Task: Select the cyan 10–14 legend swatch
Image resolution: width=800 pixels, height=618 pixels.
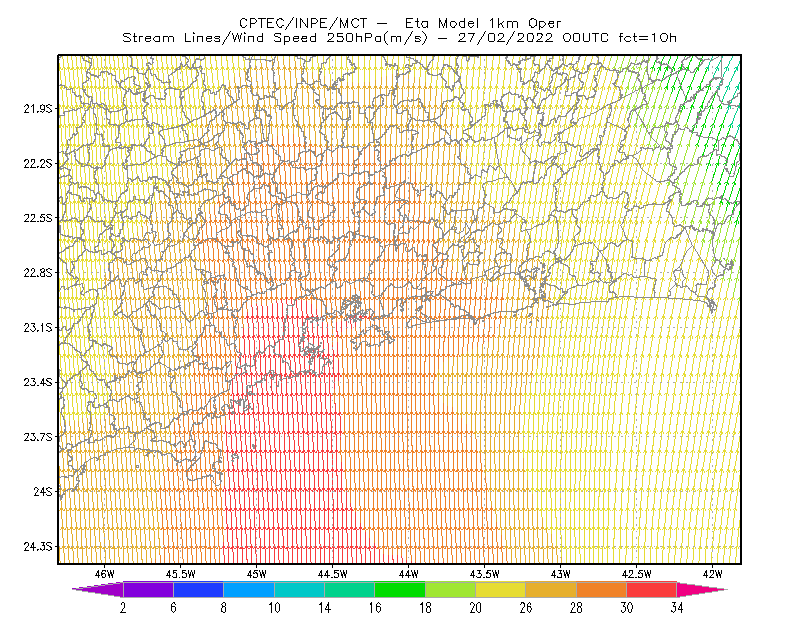Action: point(299,589)
